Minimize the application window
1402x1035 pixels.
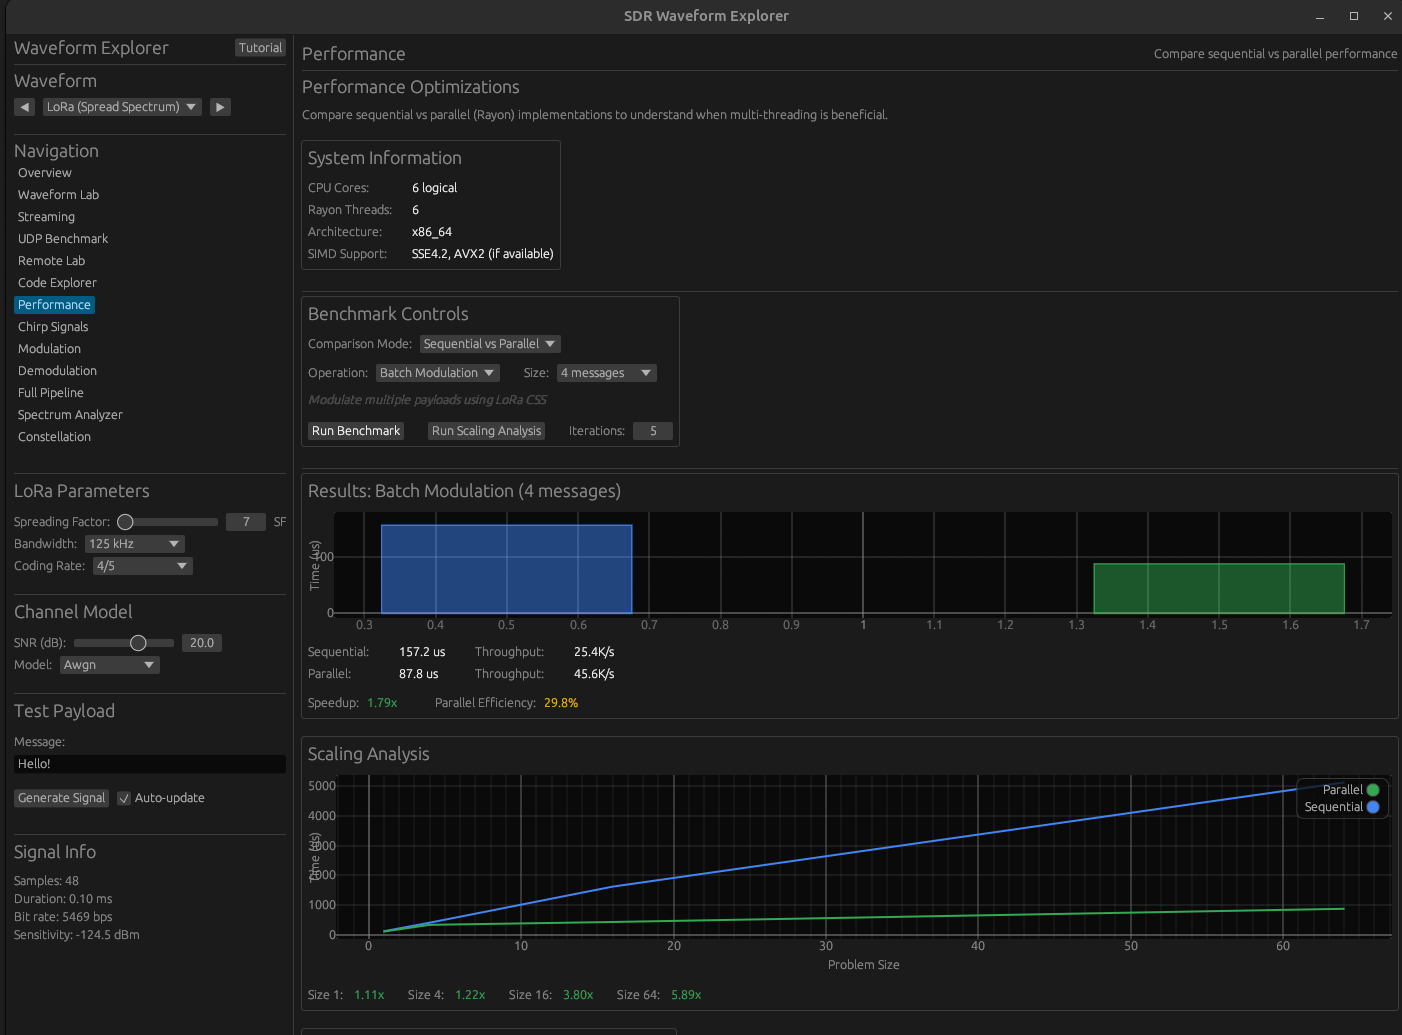coord(1320,16)
